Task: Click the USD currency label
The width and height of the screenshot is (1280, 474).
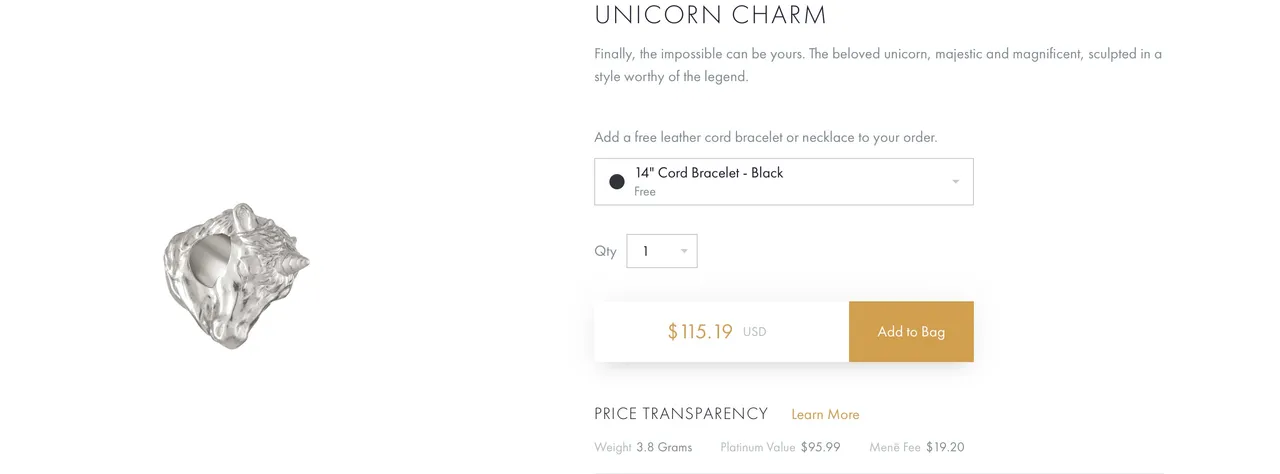Action: click(x=755, y=332)
